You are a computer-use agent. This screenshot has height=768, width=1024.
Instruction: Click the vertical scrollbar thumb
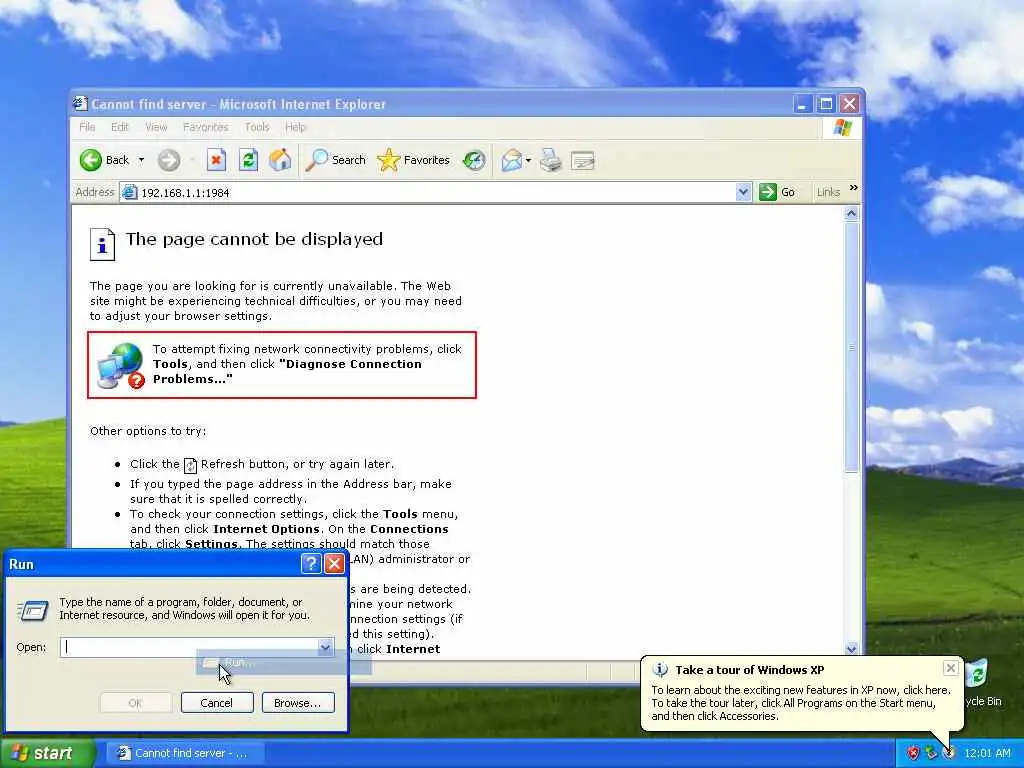pos(851,347)
